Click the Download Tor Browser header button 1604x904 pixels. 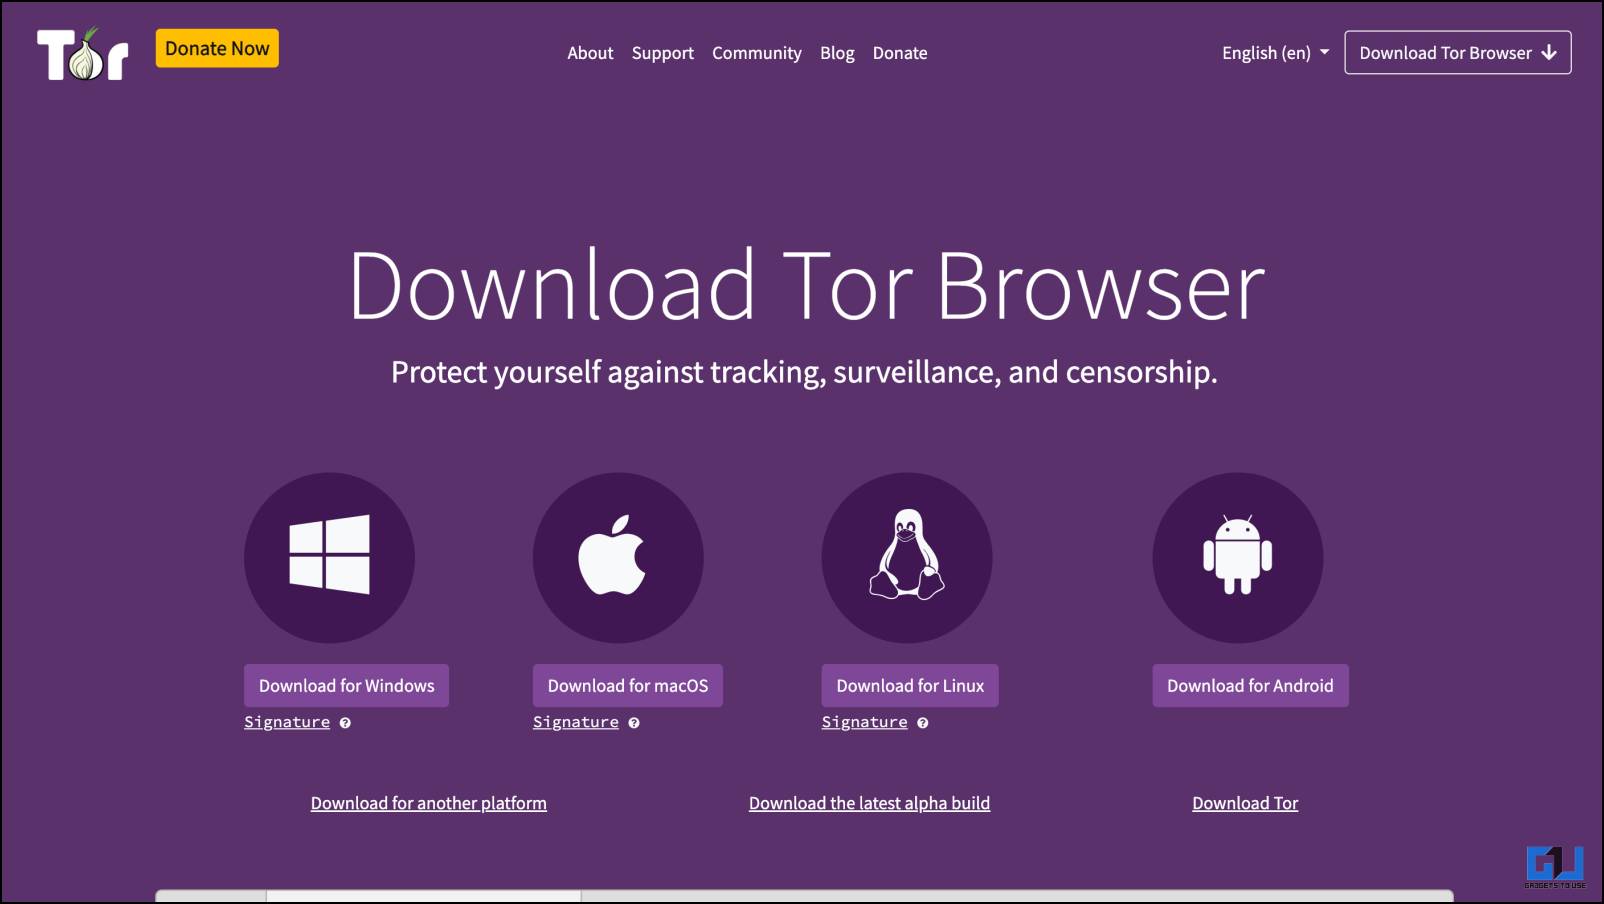(1458, 53)
